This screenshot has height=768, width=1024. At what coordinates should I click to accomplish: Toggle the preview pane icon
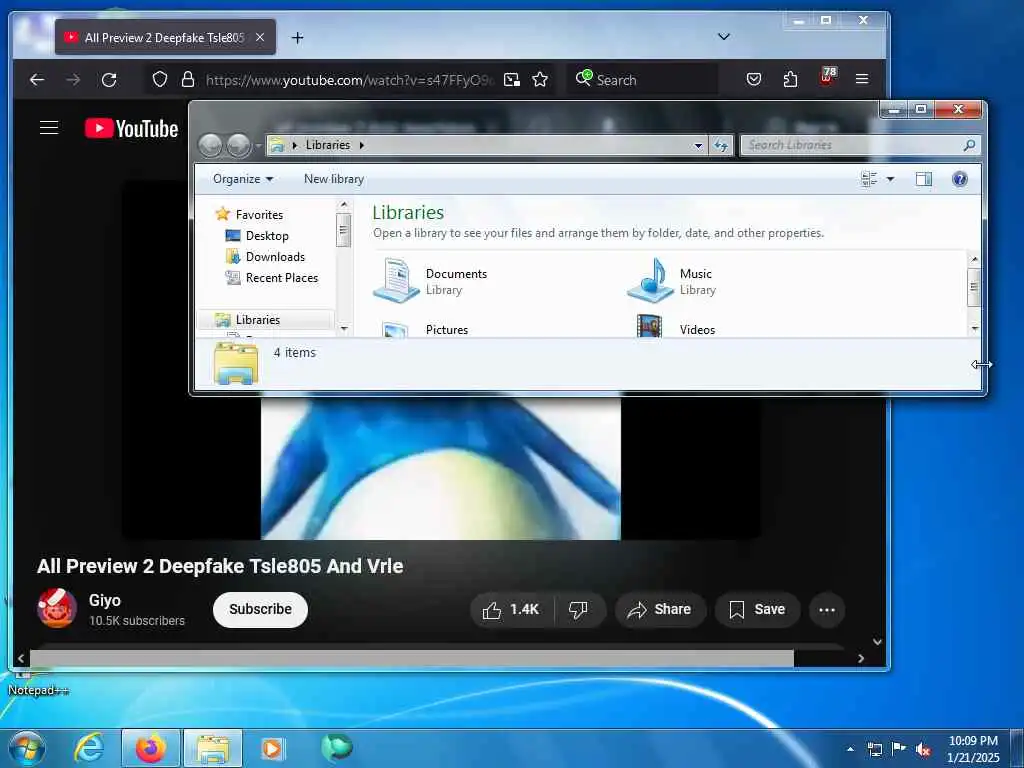tap(923, 179)
